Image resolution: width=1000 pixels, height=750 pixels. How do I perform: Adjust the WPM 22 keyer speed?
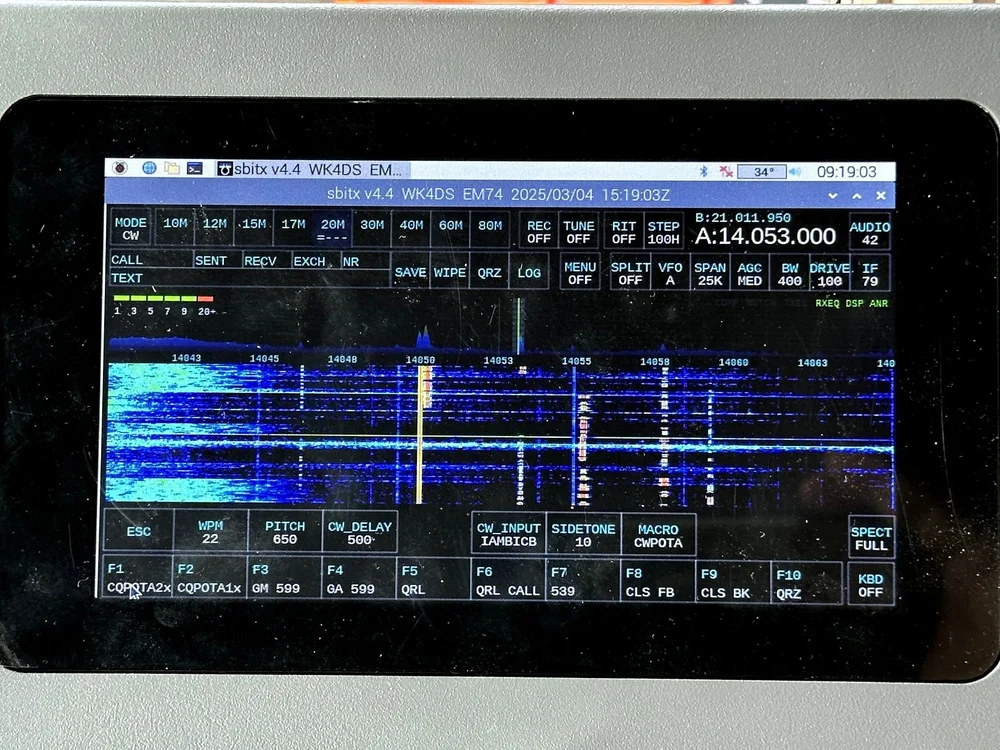pos(210,532)
